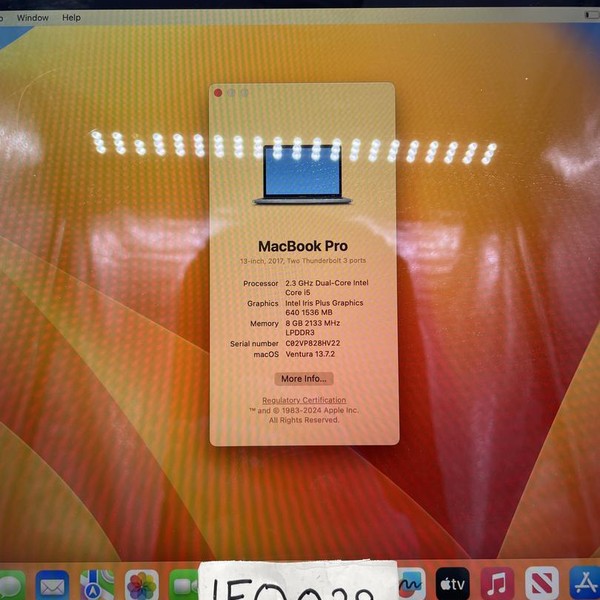Start FaceTime from the dock

coord(184,585)
